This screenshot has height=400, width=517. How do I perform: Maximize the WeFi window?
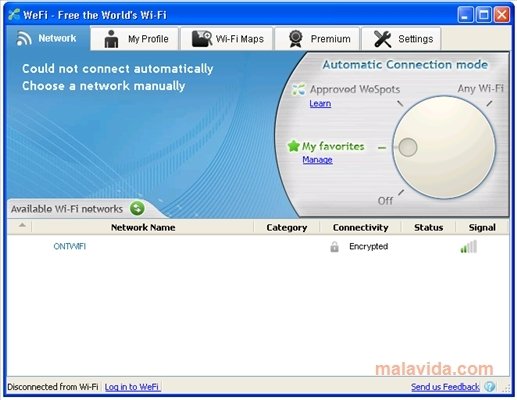tap(483, 15)
